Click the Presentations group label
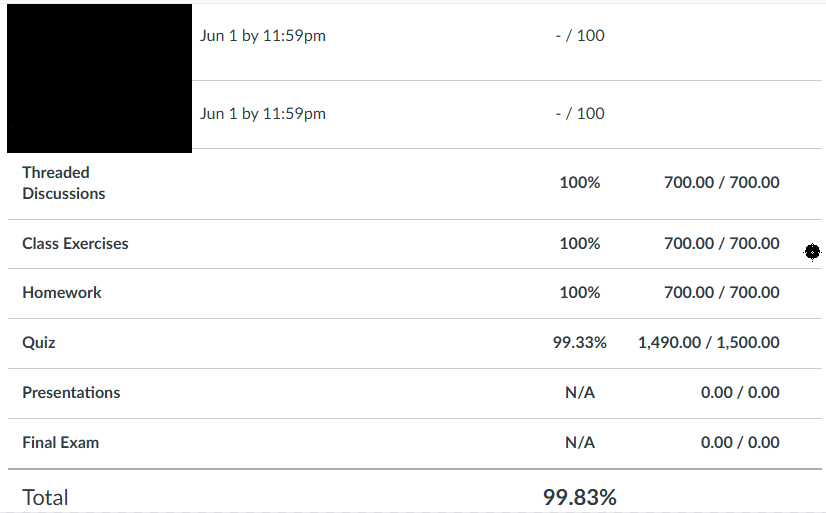 [71, 392]
